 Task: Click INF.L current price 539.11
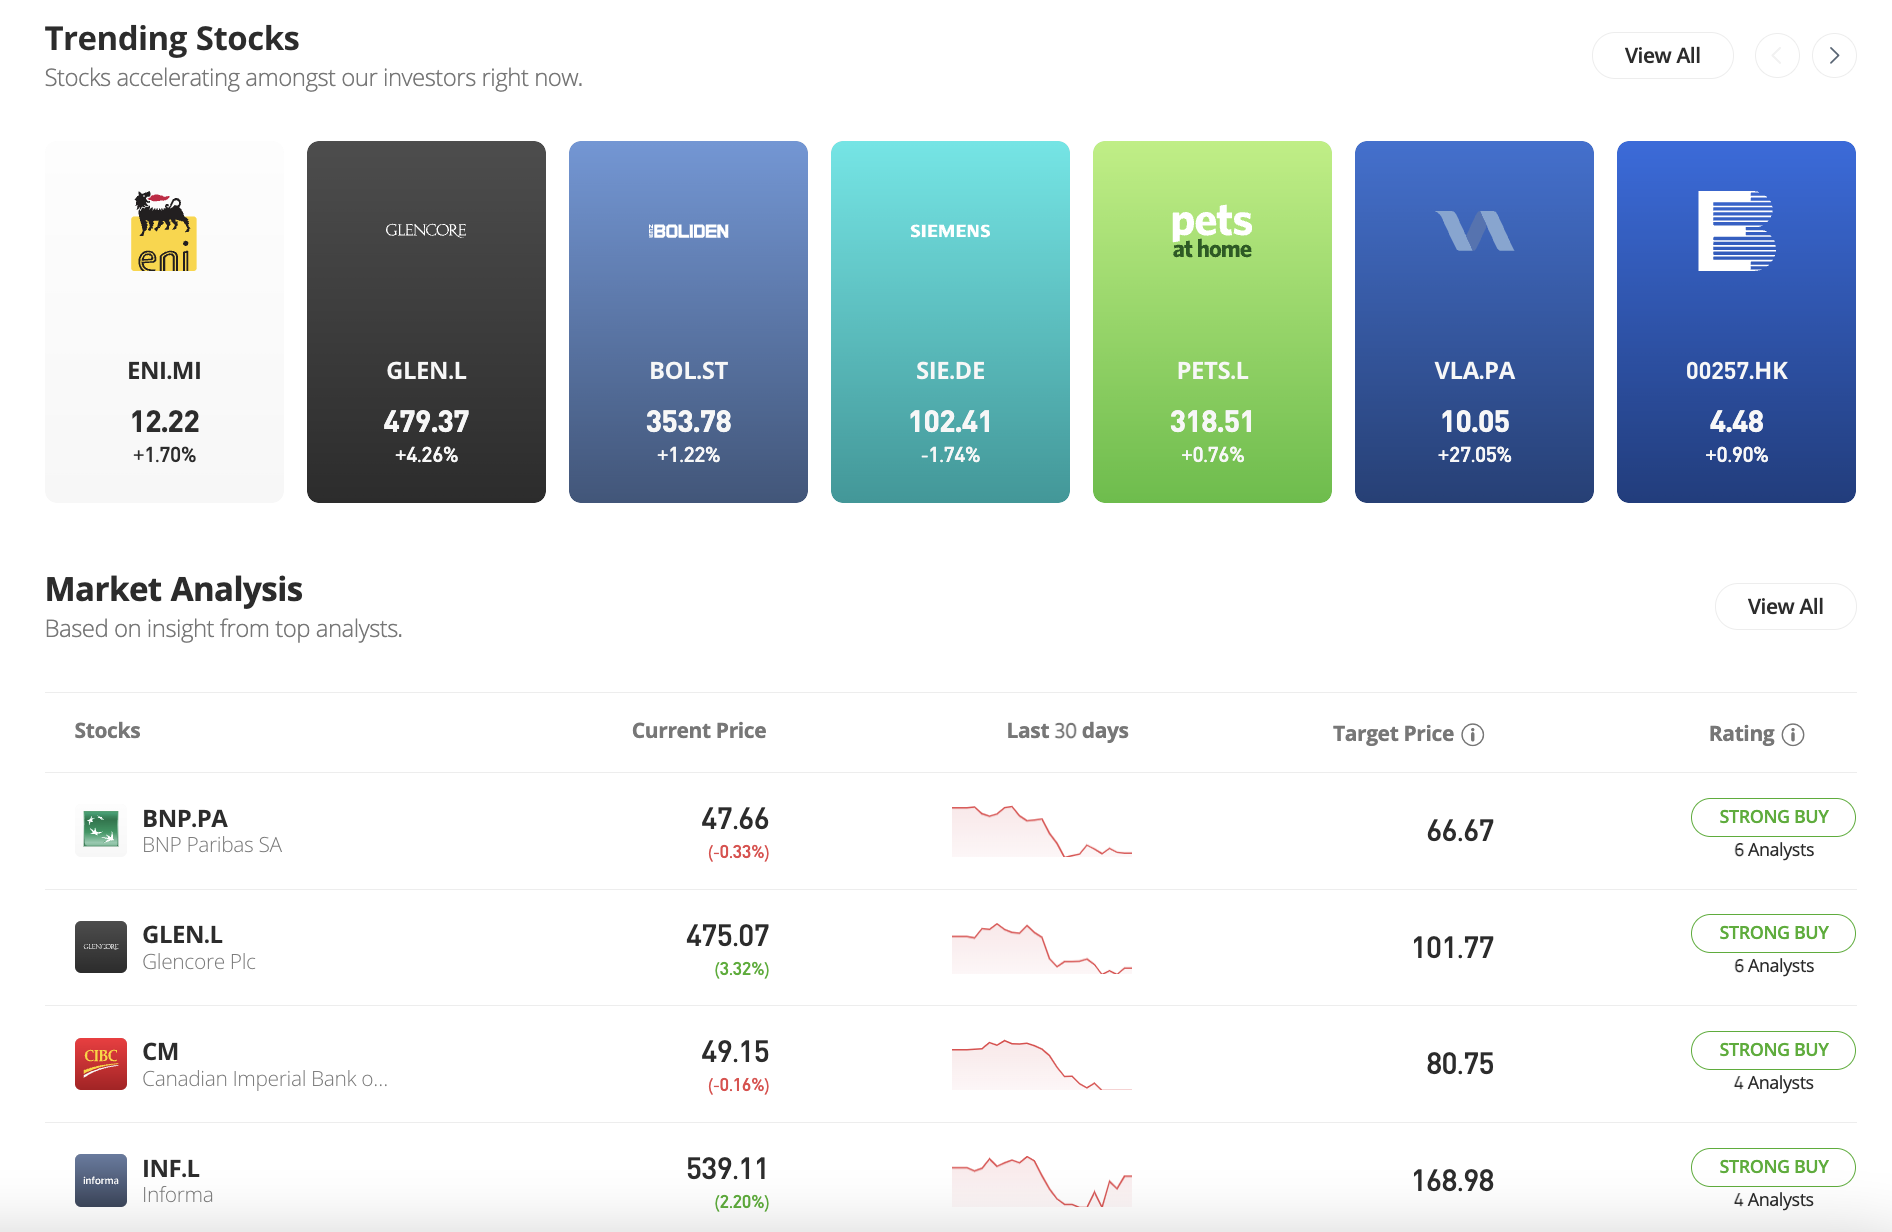[727, 1169]
